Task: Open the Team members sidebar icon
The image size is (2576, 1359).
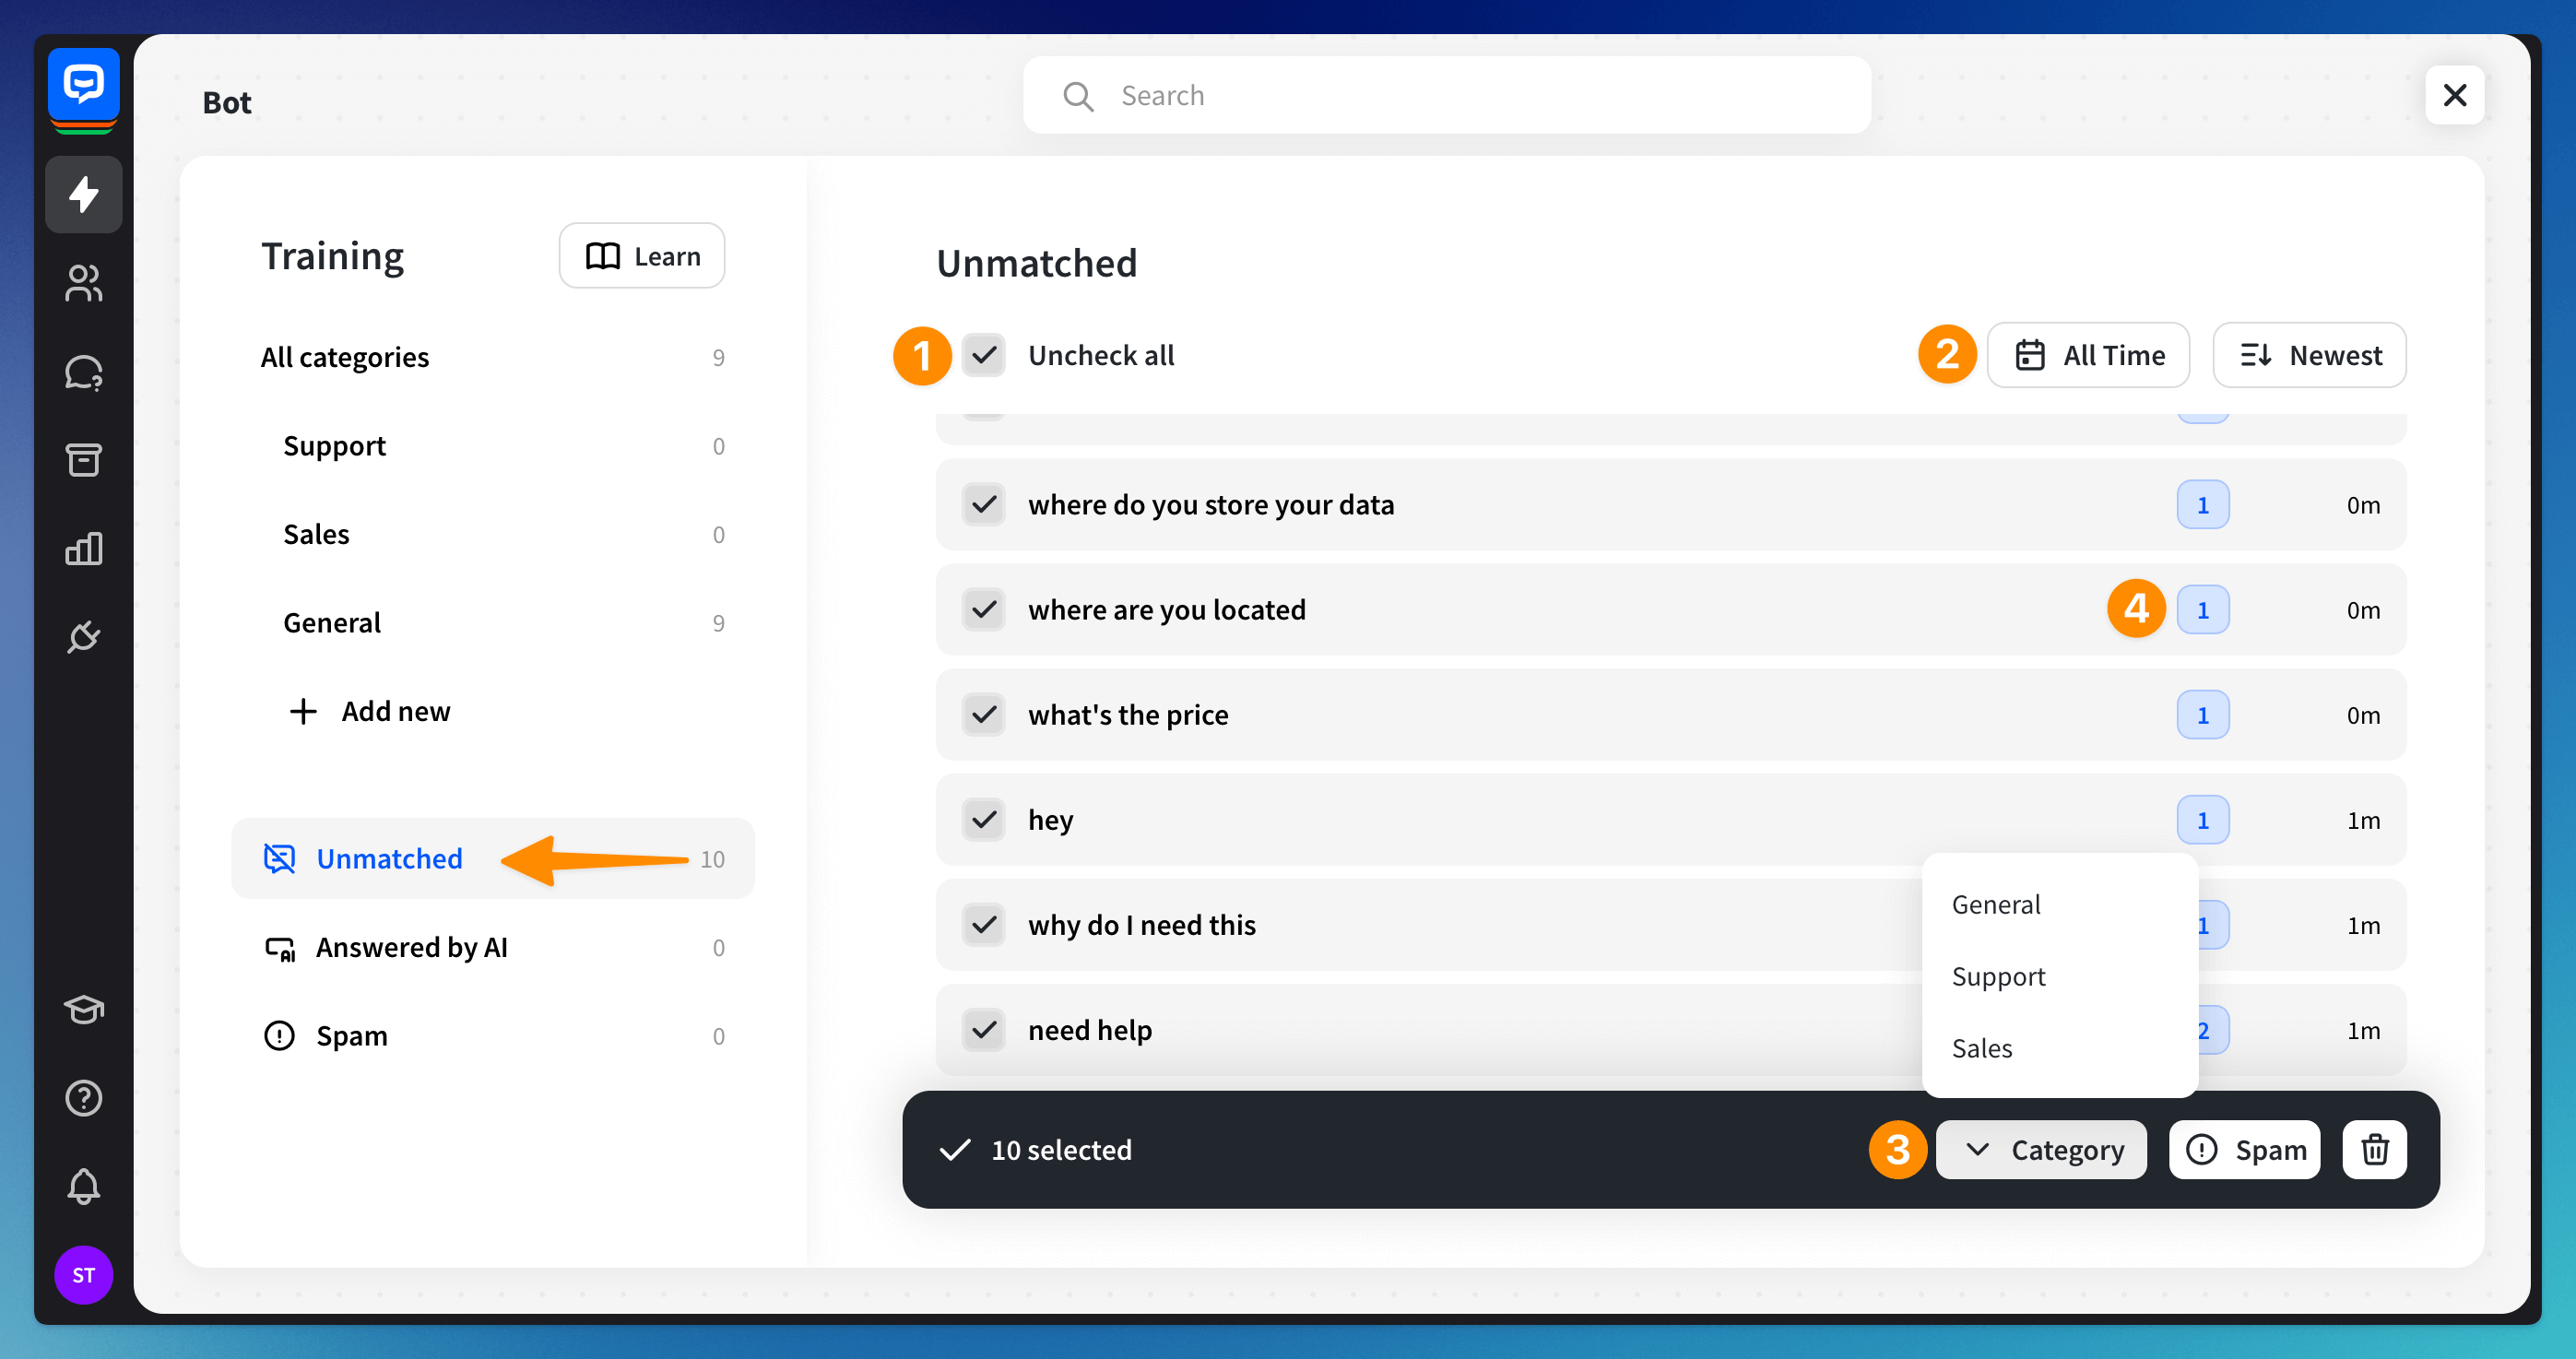Action: pos(83,283)
